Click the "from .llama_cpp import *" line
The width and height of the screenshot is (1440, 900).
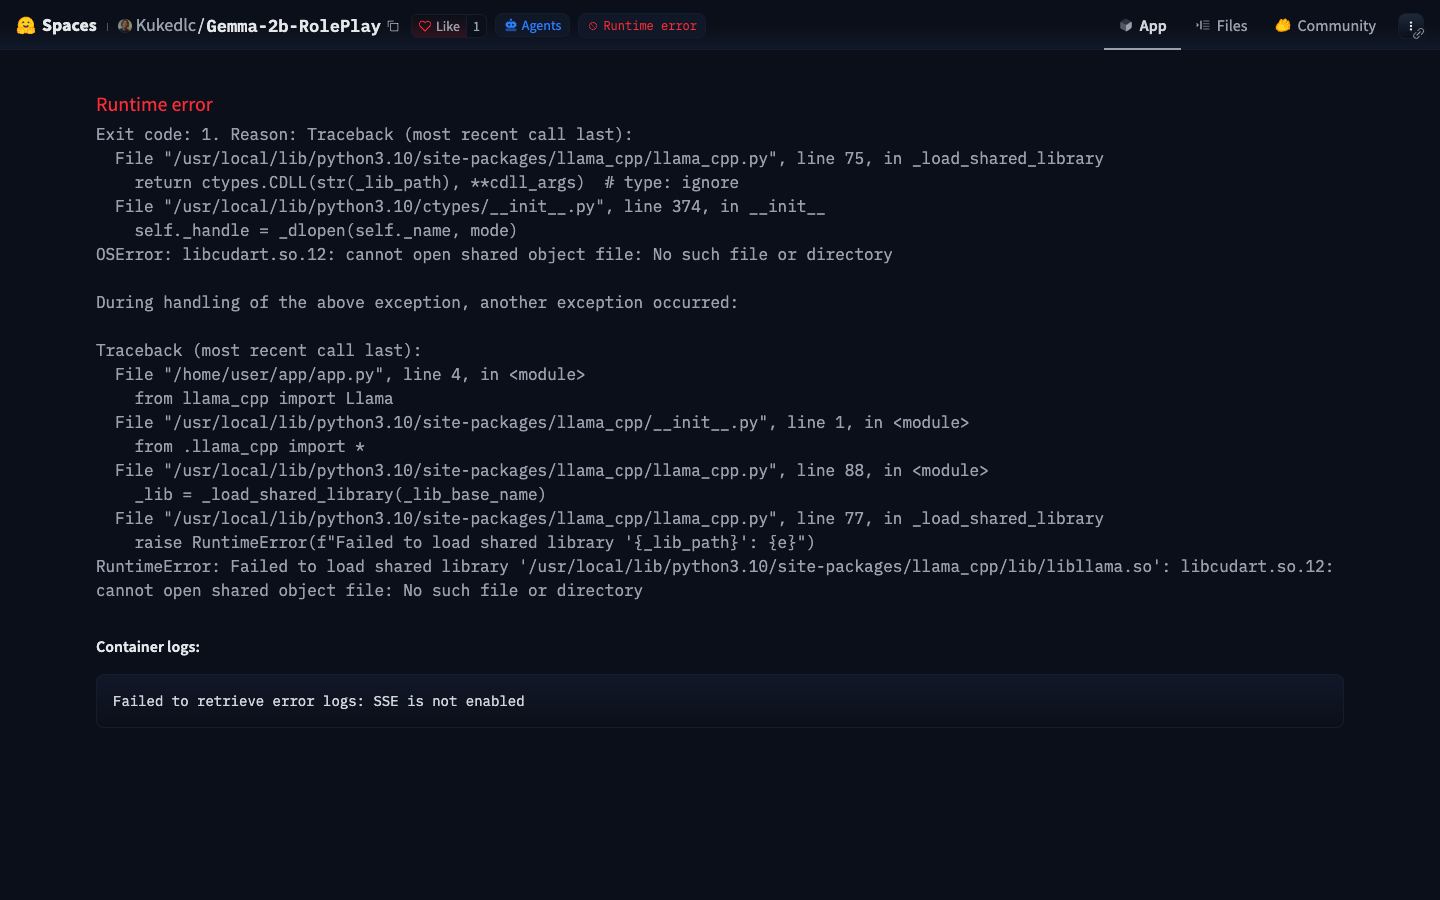point(250,447)
